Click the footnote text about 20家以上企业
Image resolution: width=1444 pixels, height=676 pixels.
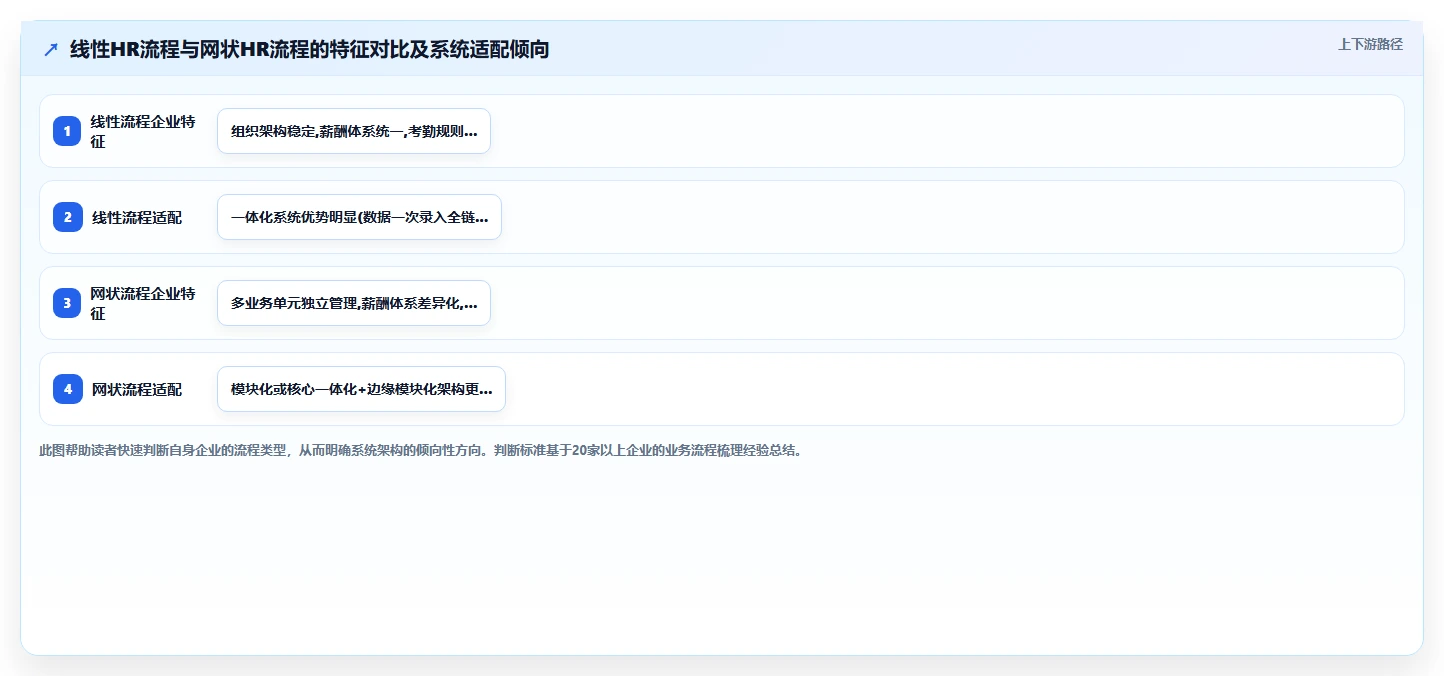click(x=420, y=450)
